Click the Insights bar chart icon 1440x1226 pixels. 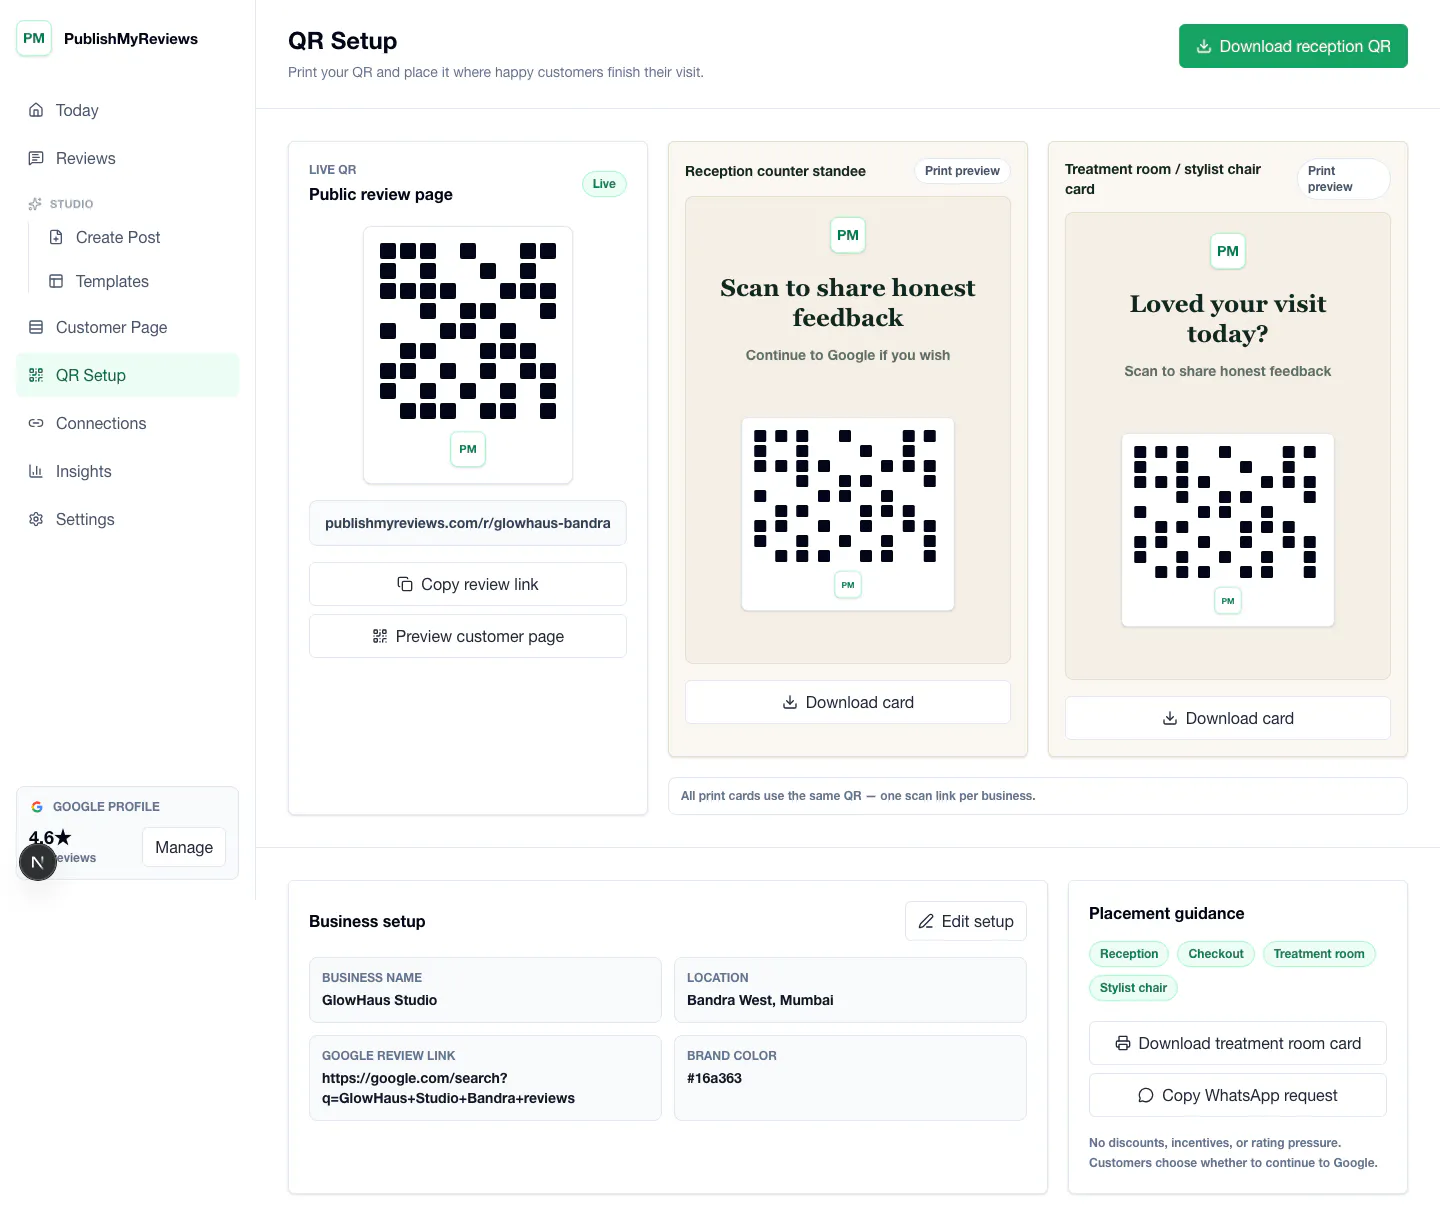(36, 471)
